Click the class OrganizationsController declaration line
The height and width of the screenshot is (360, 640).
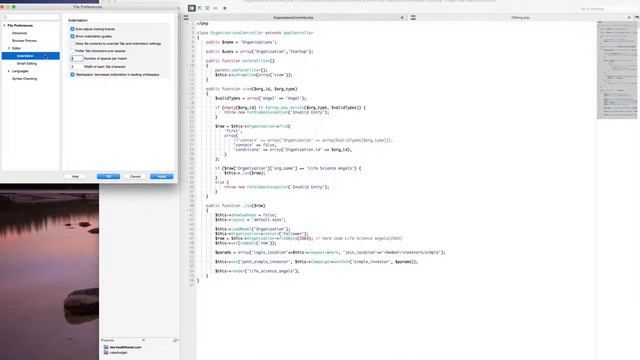[x=255, y=33]
